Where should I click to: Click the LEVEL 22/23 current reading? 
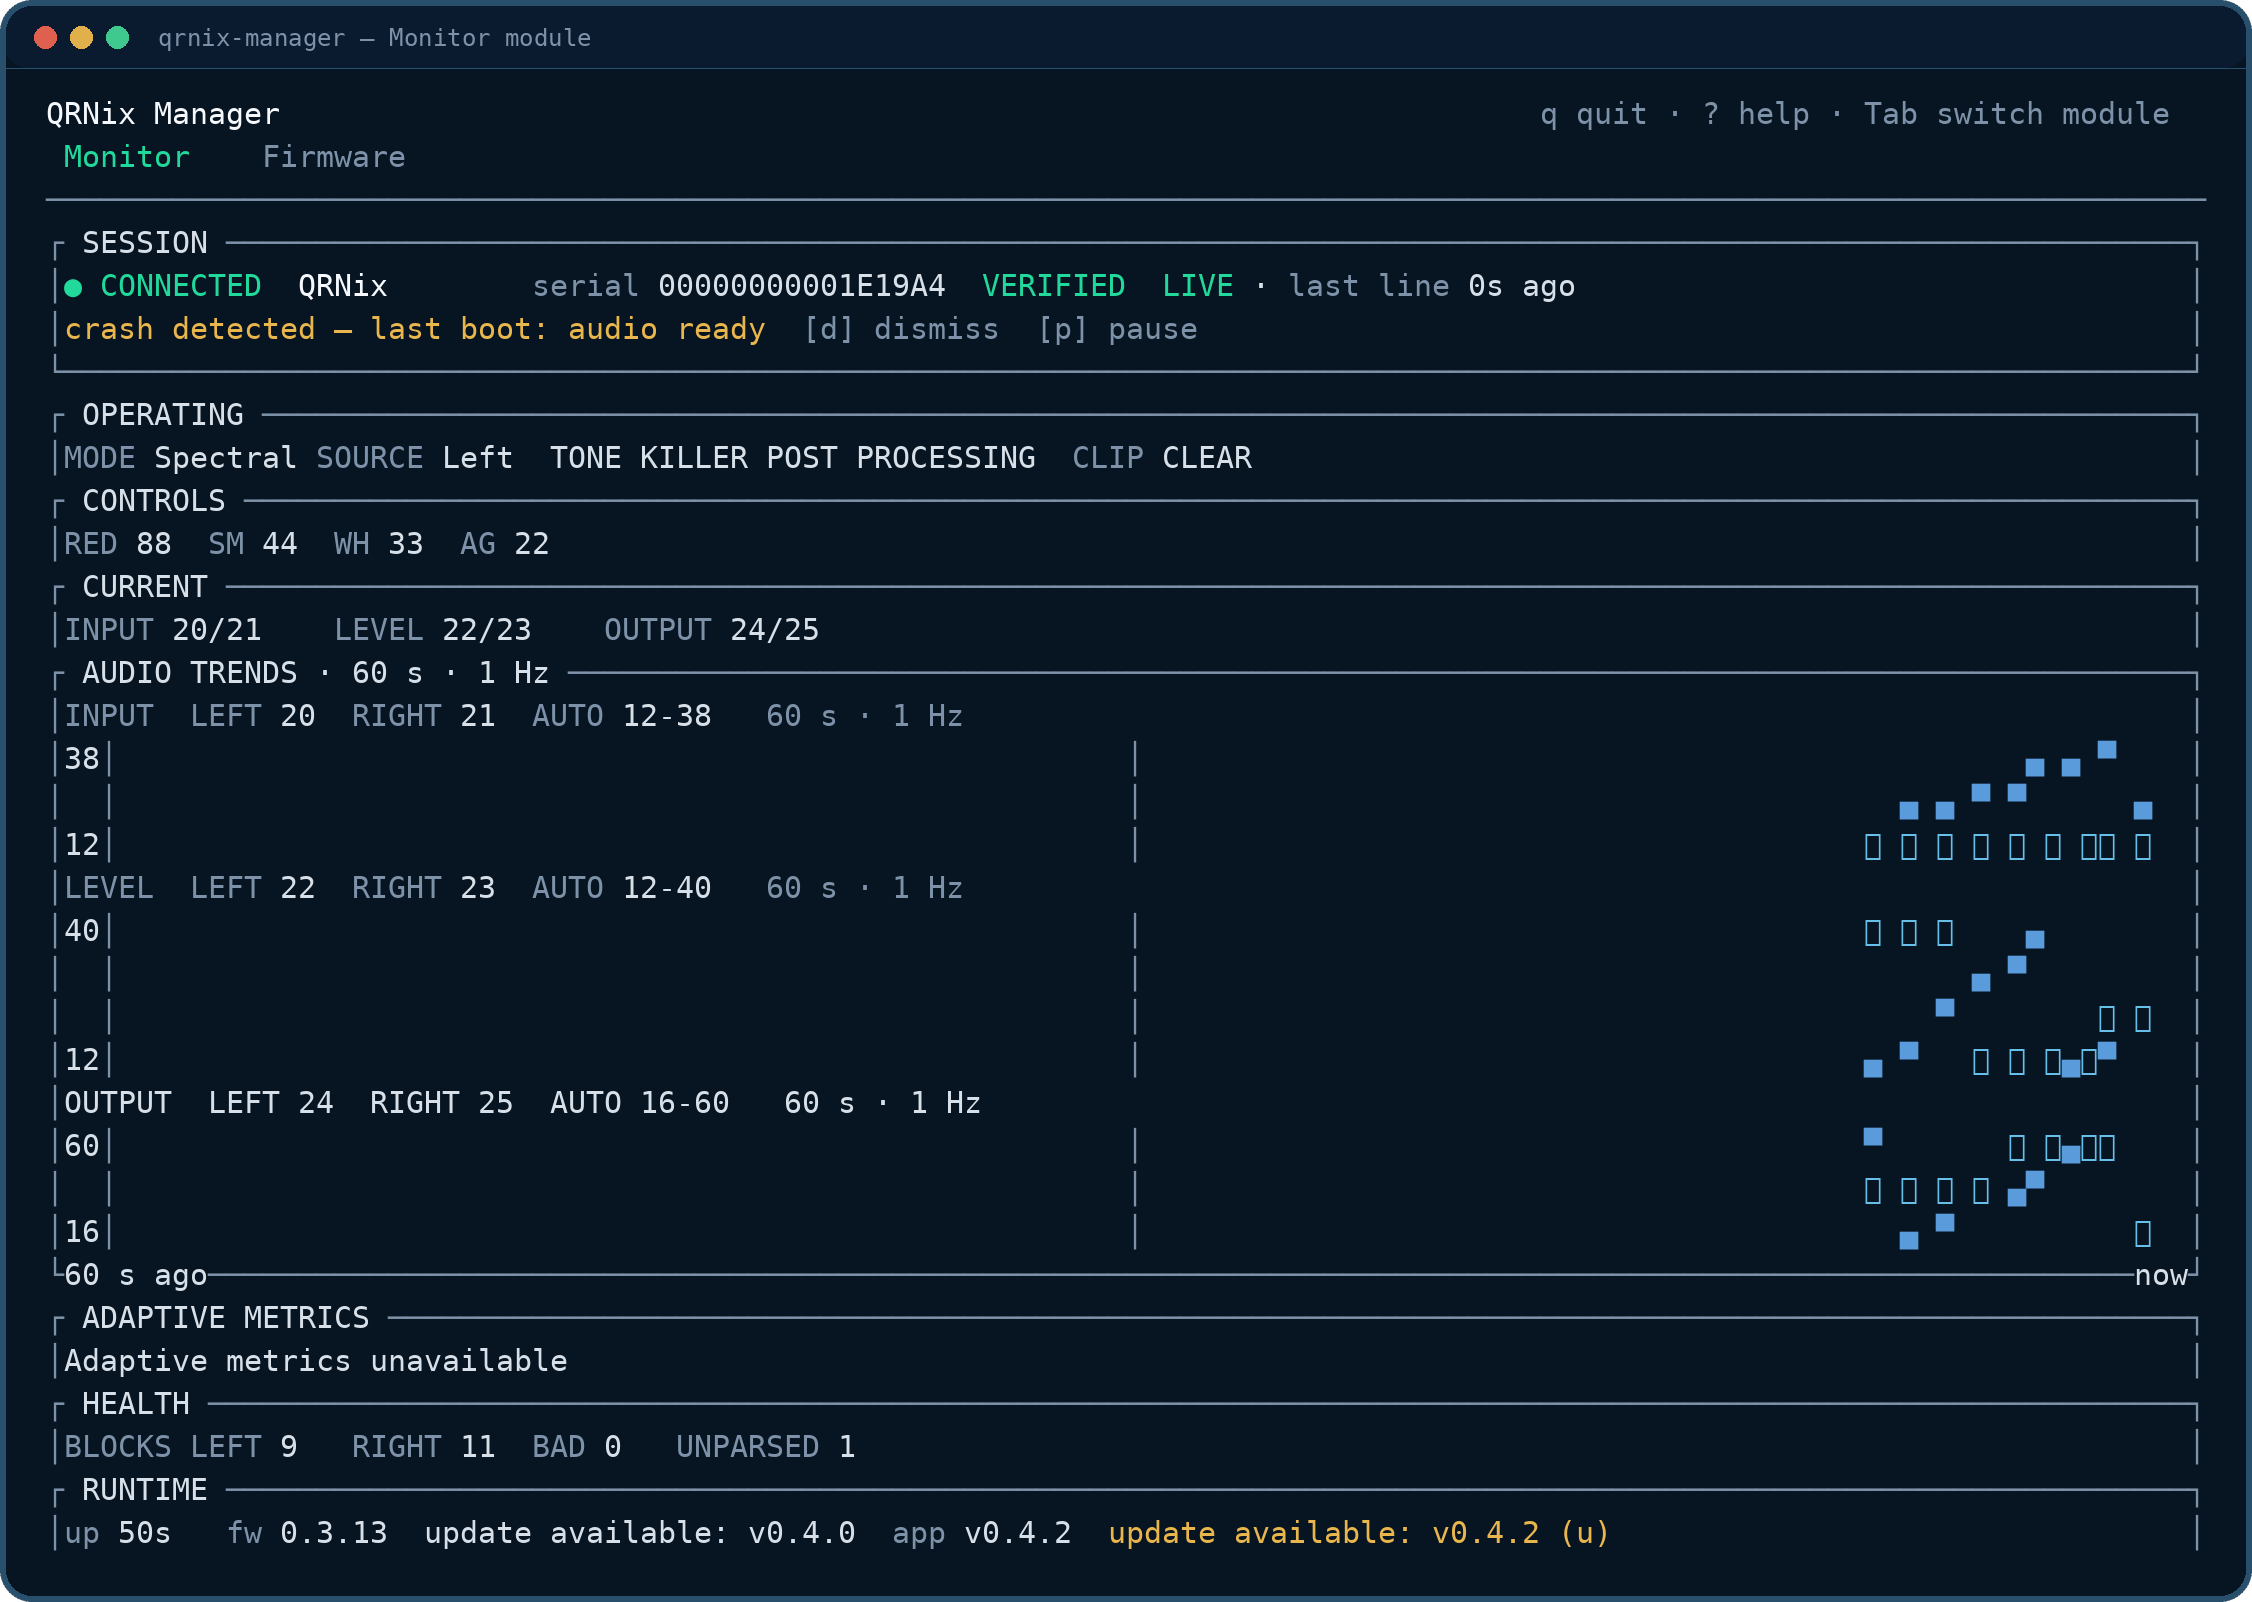tap(433, 630)
